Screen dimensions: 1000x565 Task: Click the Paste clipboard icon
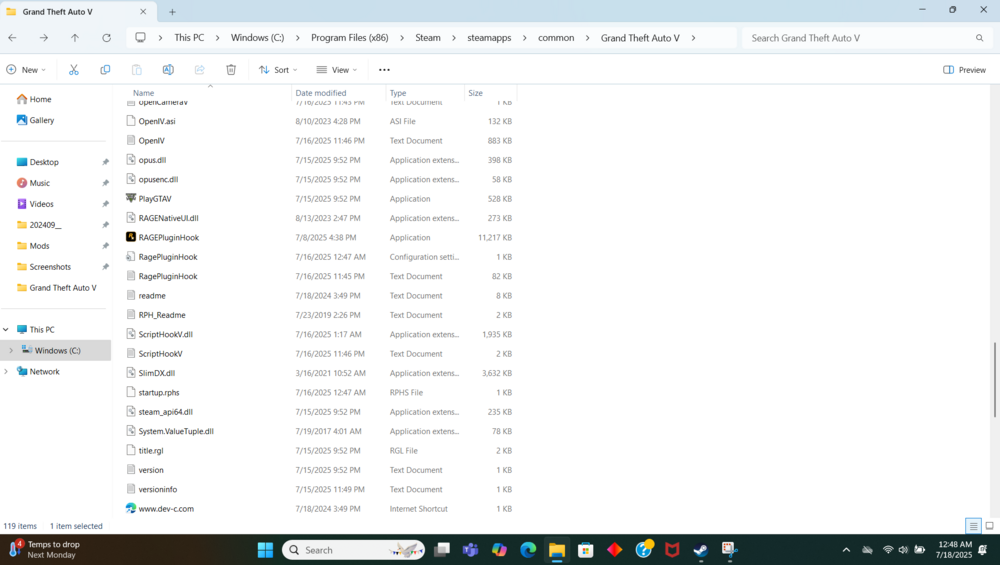click(x=136, y=70)
